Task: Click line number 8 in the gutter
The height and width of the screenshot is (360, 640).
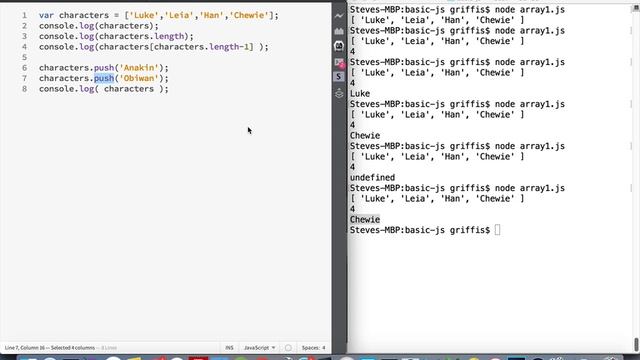Action: click(x=24, y=89)
